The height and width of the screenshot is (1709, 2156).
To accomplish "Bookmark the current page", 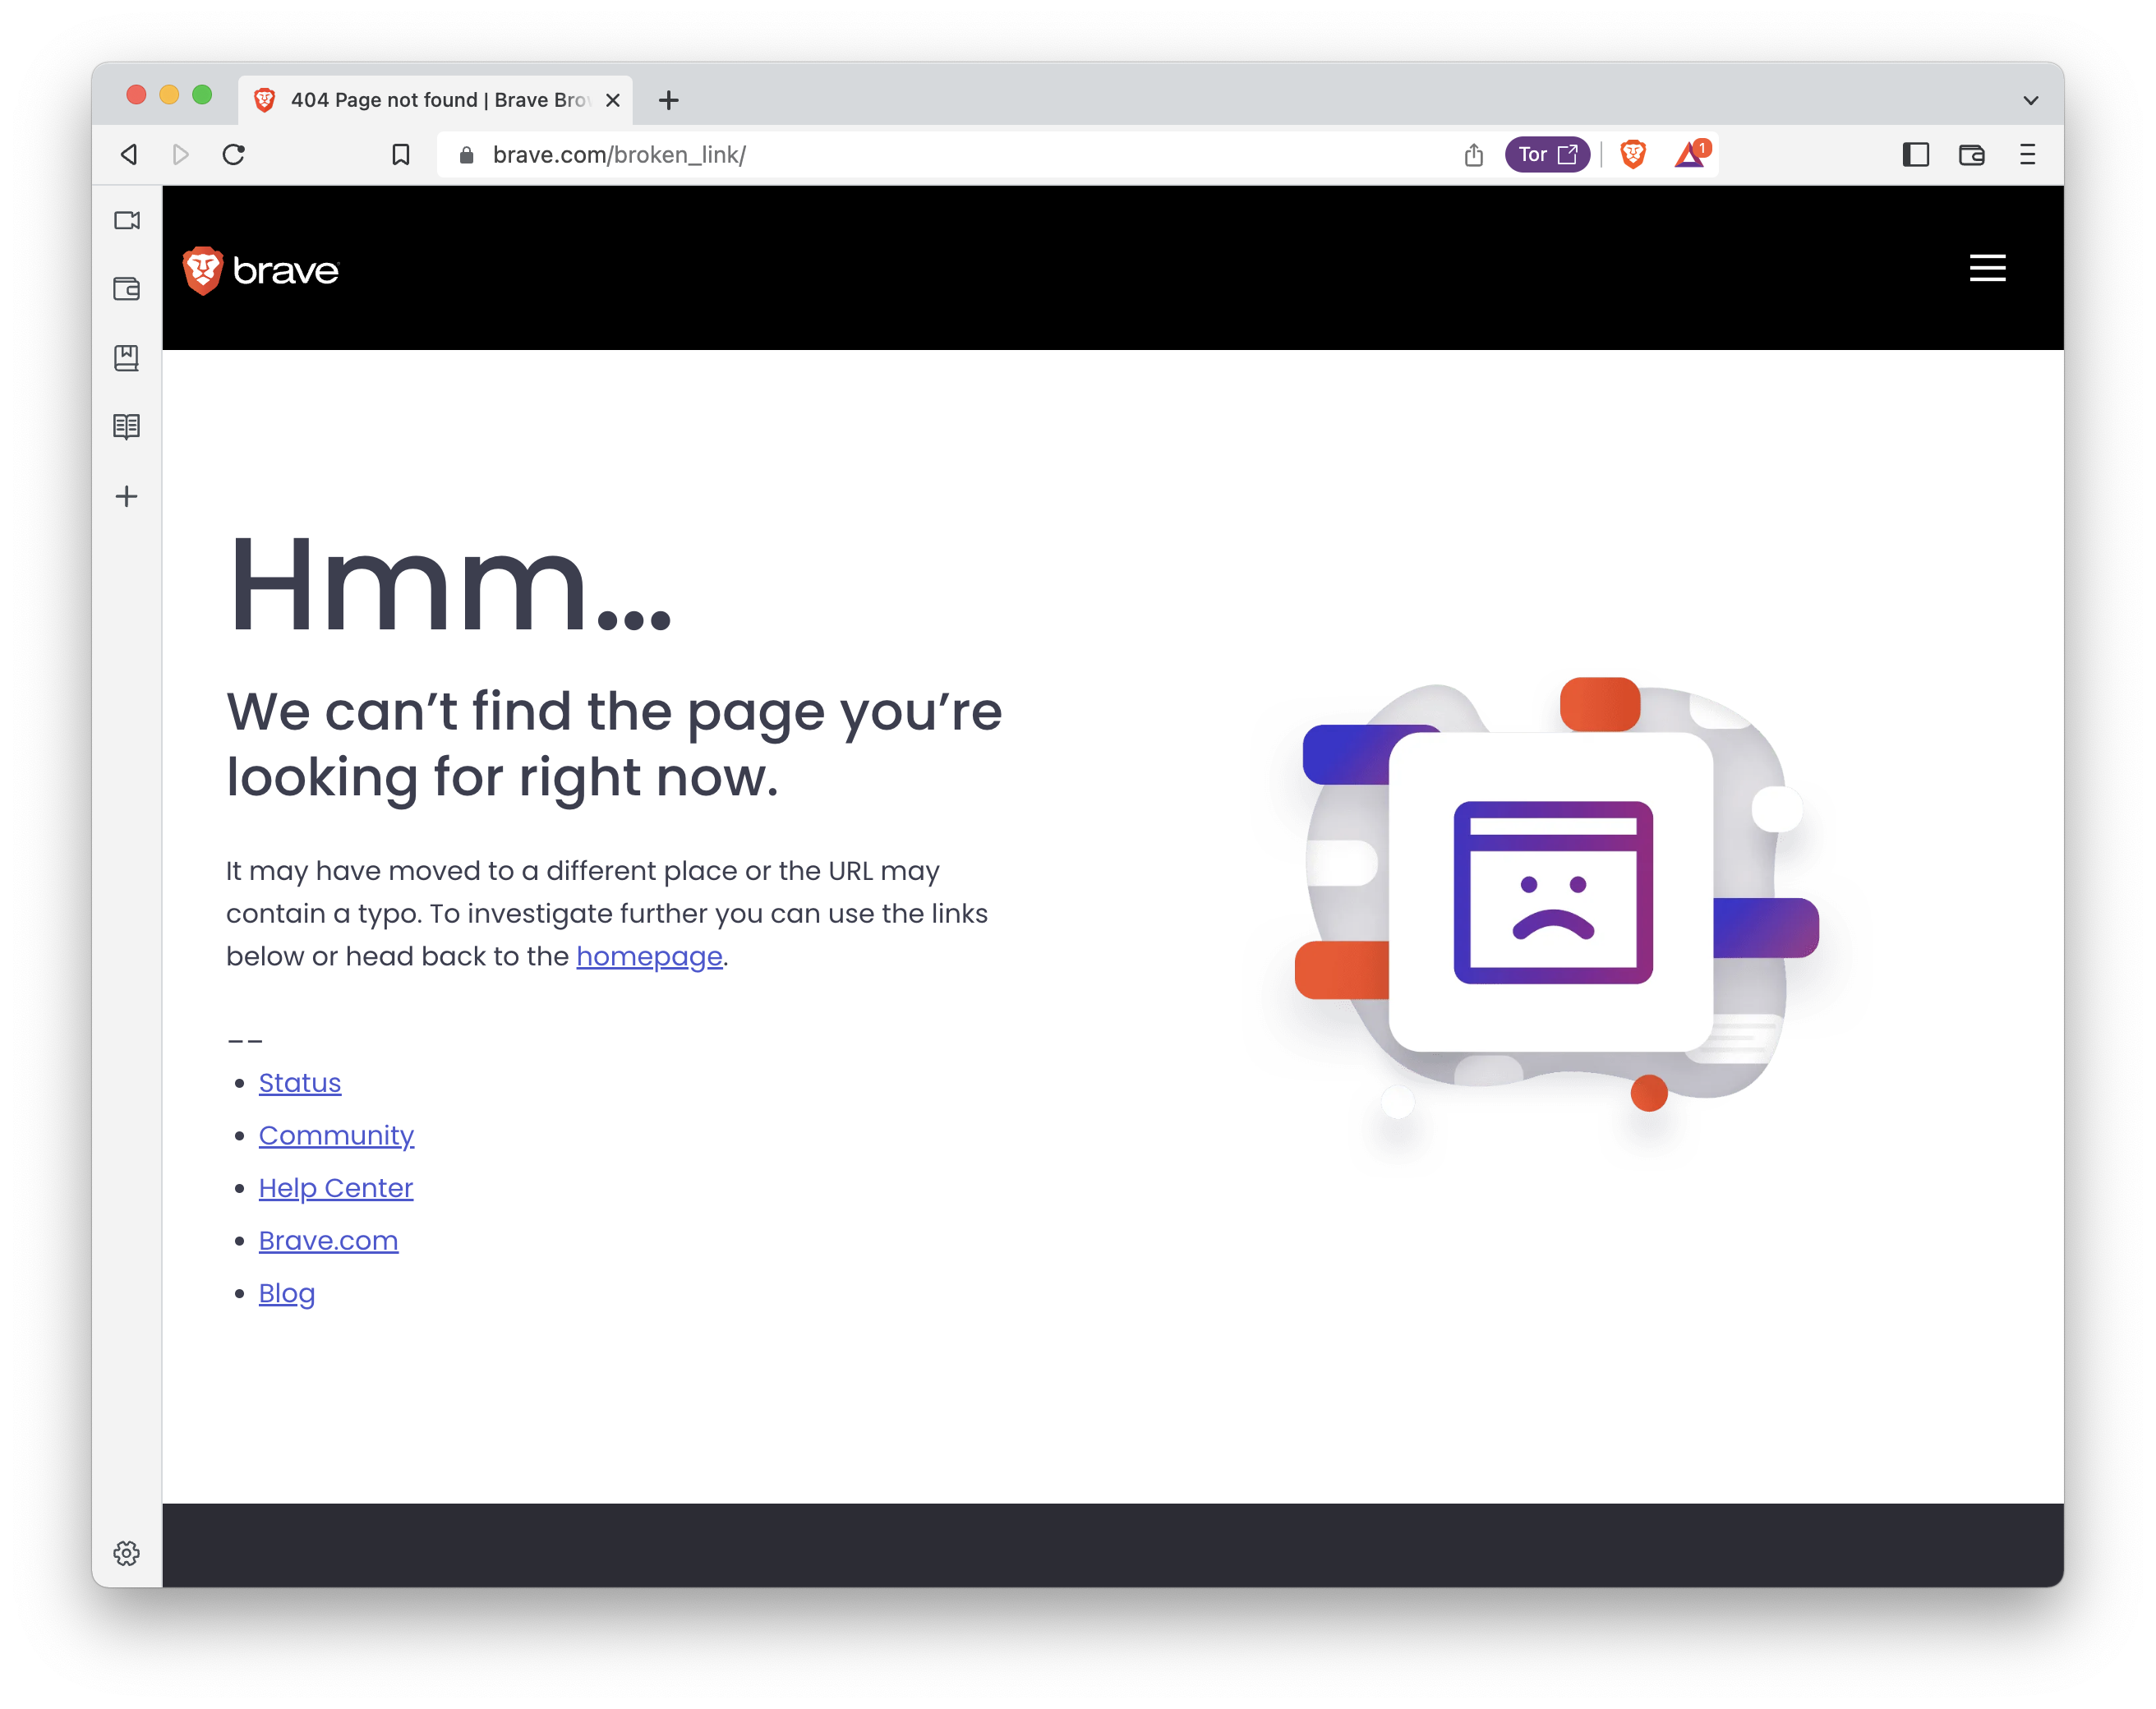I will click(402, 154).
